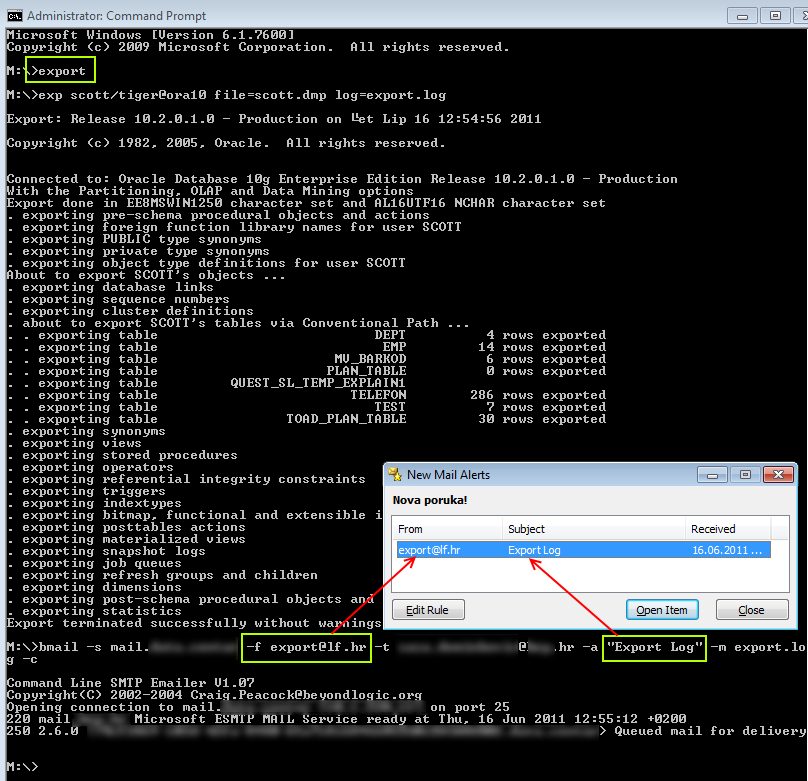Click the 'exporting PUBLIC type synonyms' line
The width and height of the screenshot is (808, 781).
point(134,239)
